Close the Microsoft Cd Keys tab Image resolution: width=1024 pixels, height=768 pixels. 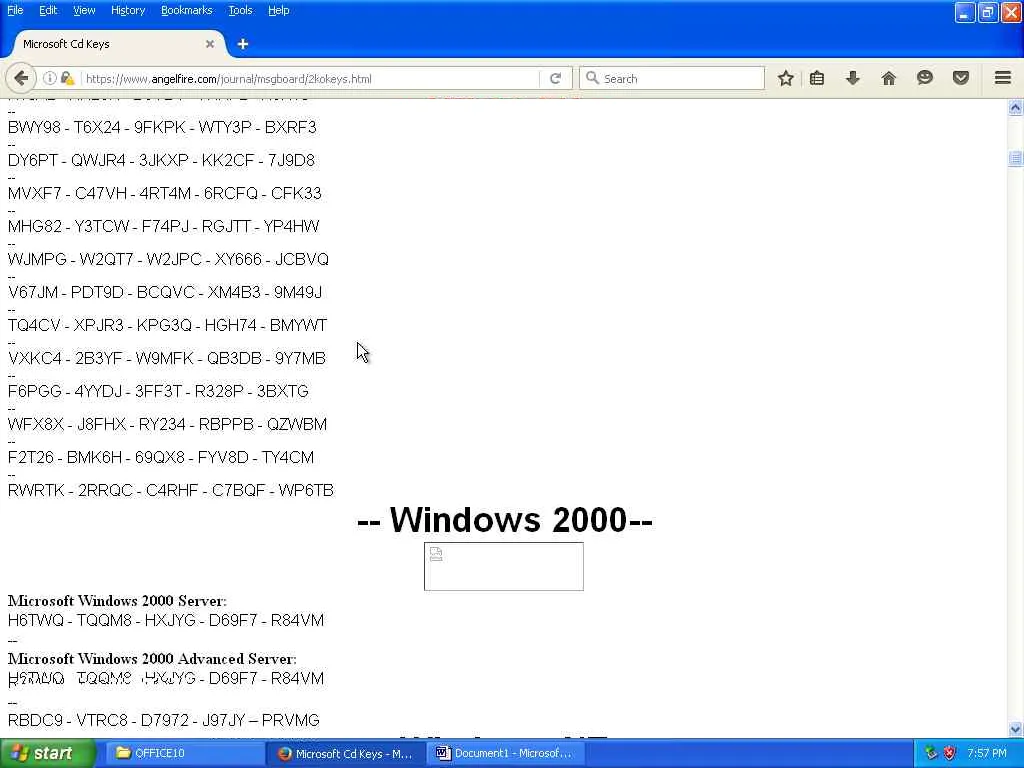click(210, 44)
